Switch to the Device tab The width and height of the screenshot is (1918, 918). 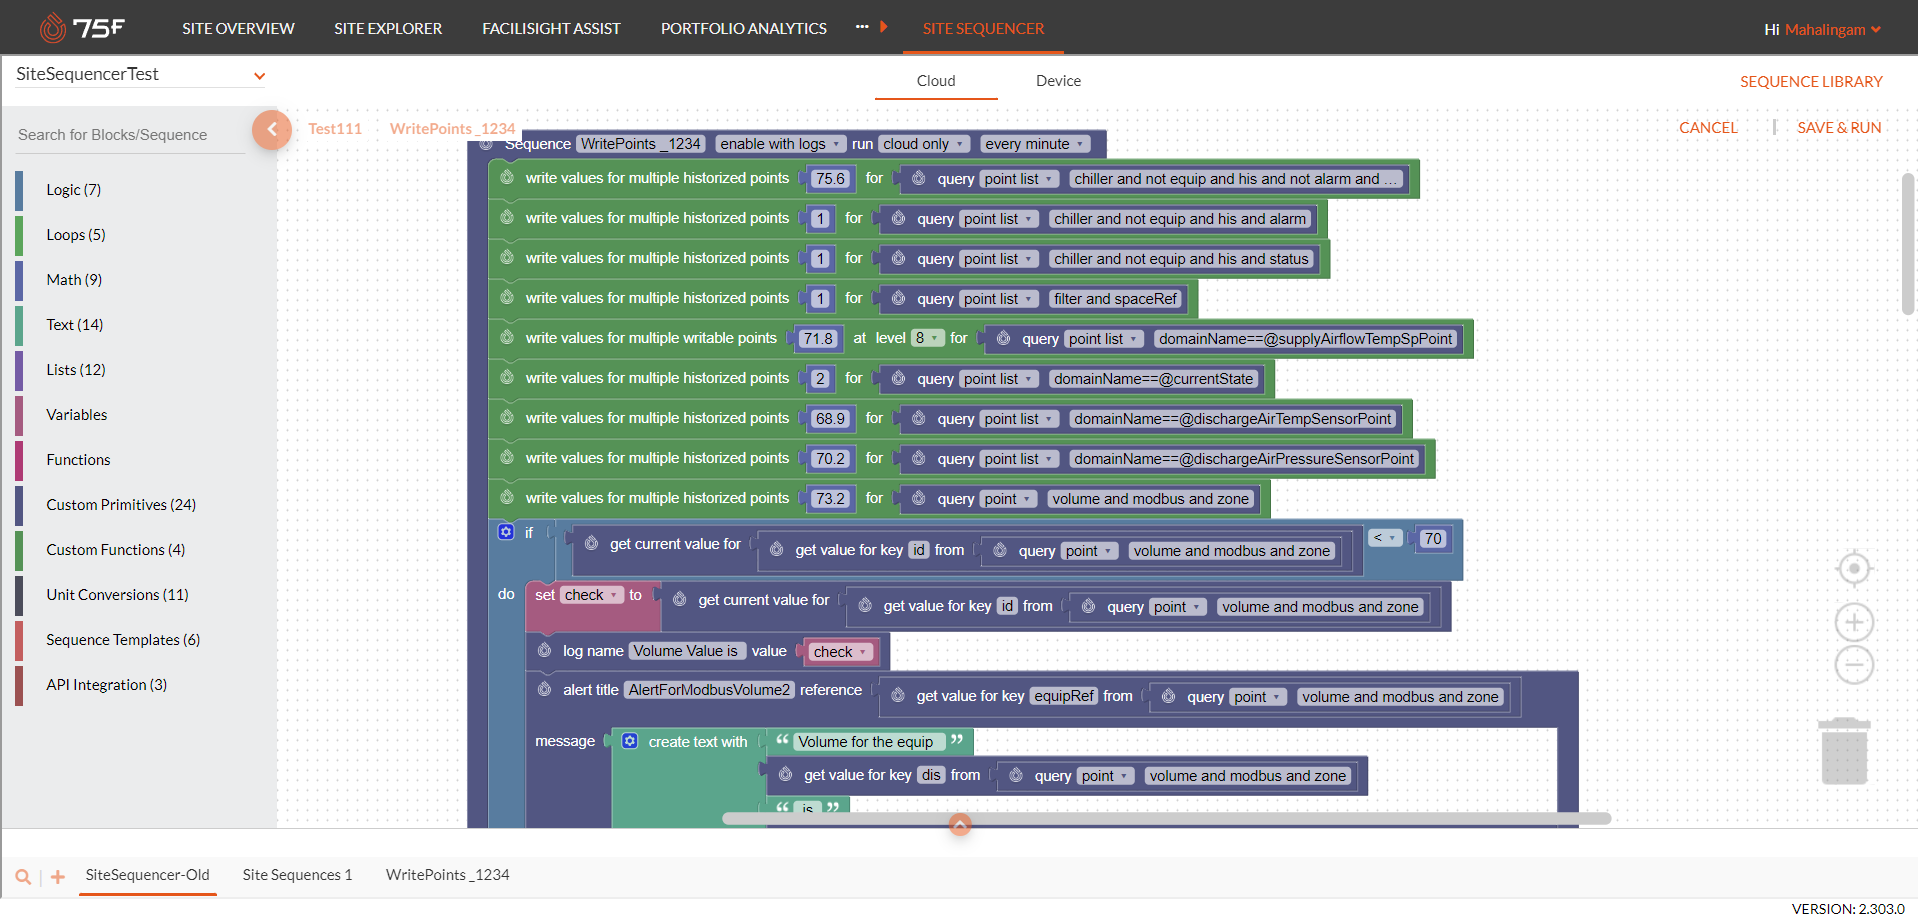click(x=1058, y=81)
